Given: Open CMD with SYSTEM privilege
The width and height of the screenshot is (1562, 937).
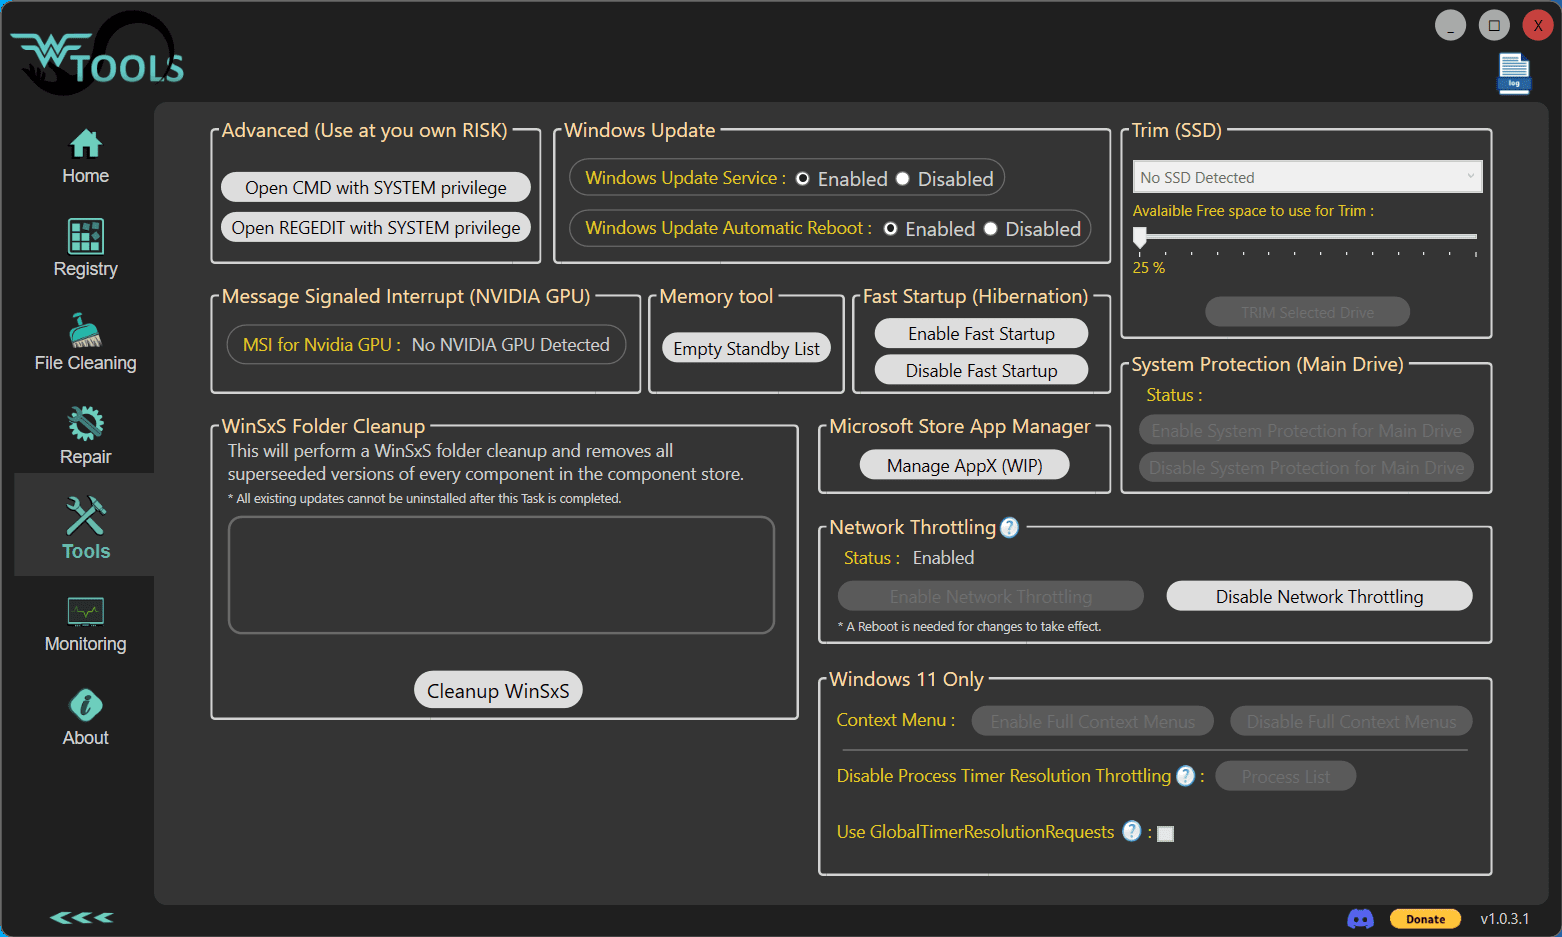Looking at the screenshot, I should pos(376,187).
